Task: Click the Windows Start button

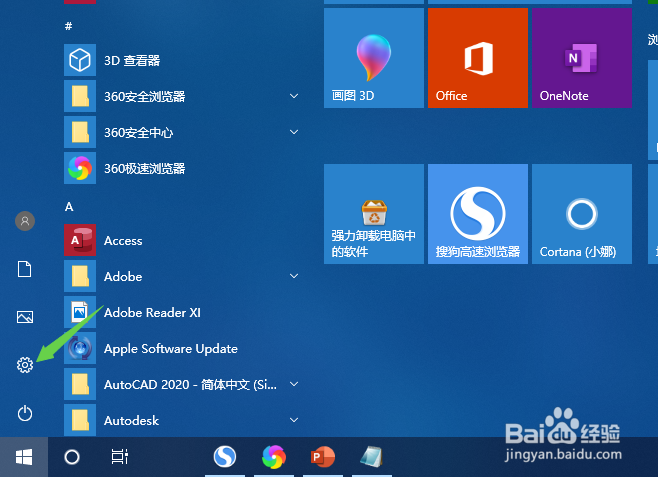Action: pos(24,457)
